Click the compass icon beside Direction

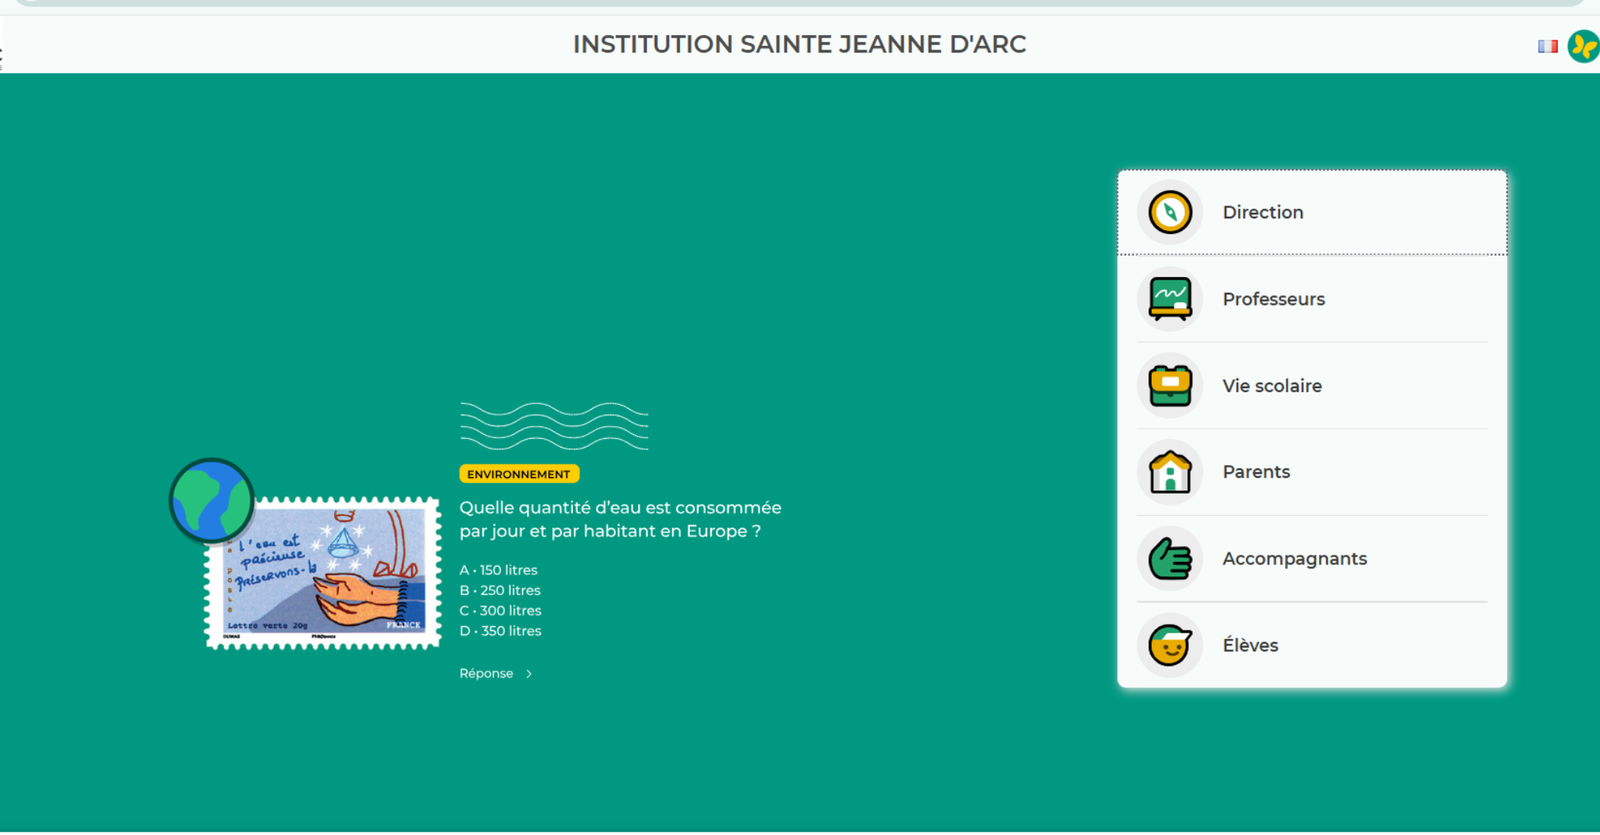click(x=1170, y=212)
